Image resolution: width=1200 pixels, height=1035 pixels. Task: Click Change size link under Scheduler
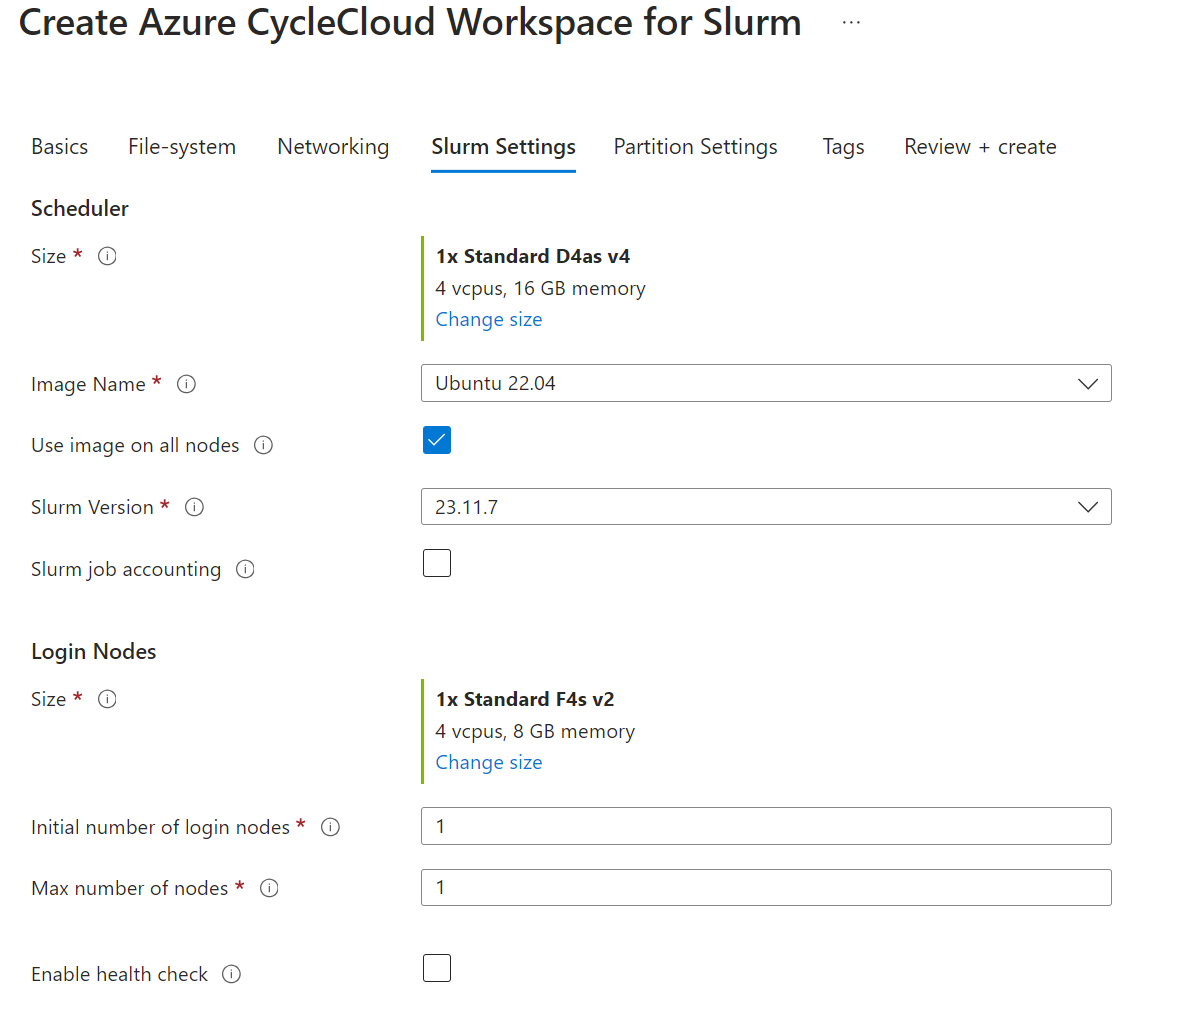pos(489,319)
